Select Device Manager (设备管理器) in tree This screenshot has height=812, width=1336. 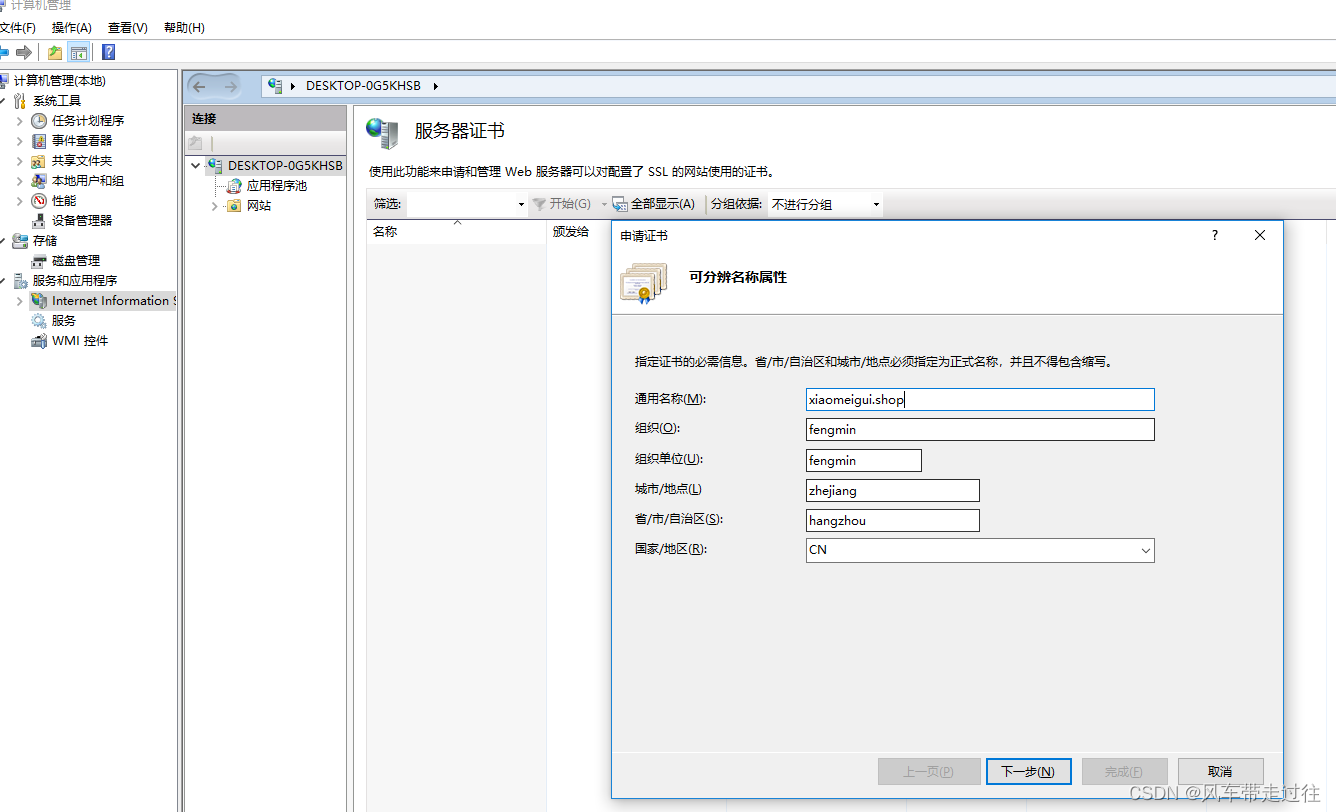[82, 220]
